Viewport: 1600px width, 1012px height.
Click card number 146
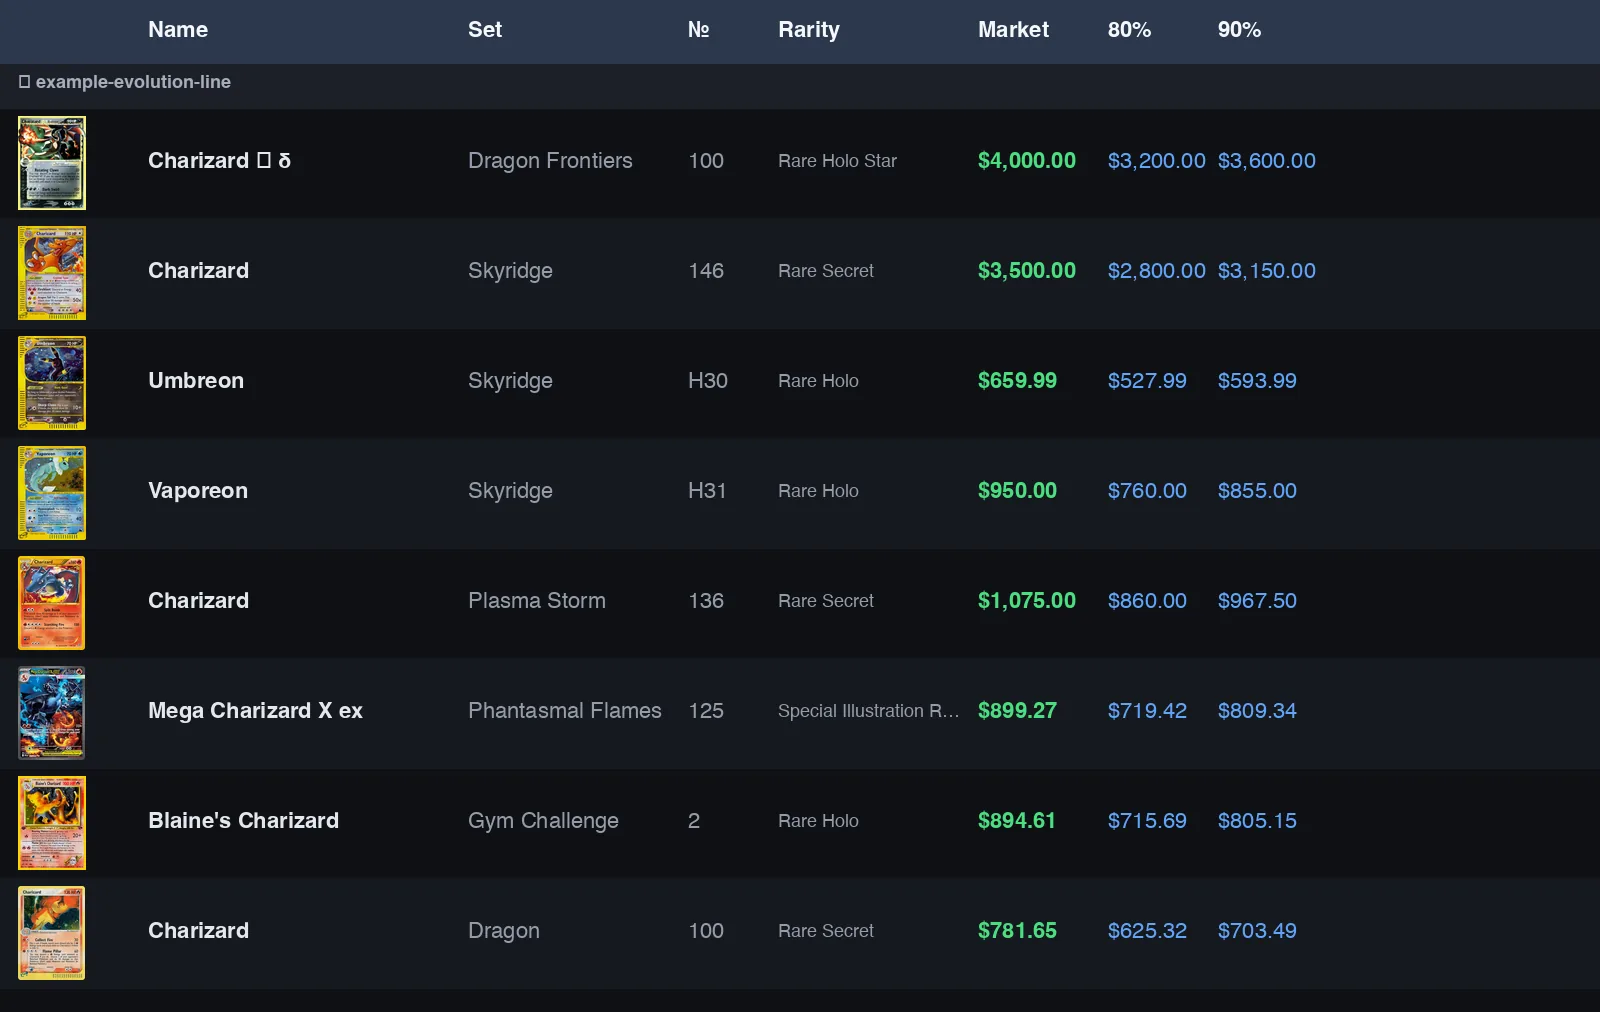coord(706,271)
